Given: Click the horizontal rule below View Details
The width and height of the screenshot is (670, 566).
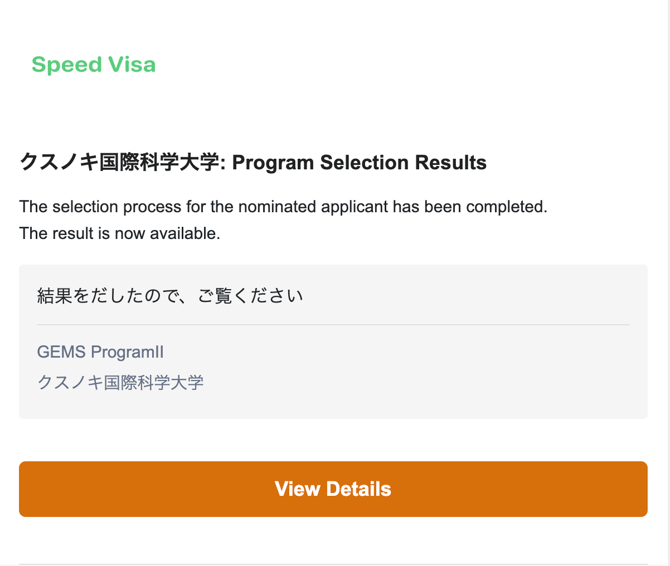Looking at the screenshot, I should click(333, 564).
